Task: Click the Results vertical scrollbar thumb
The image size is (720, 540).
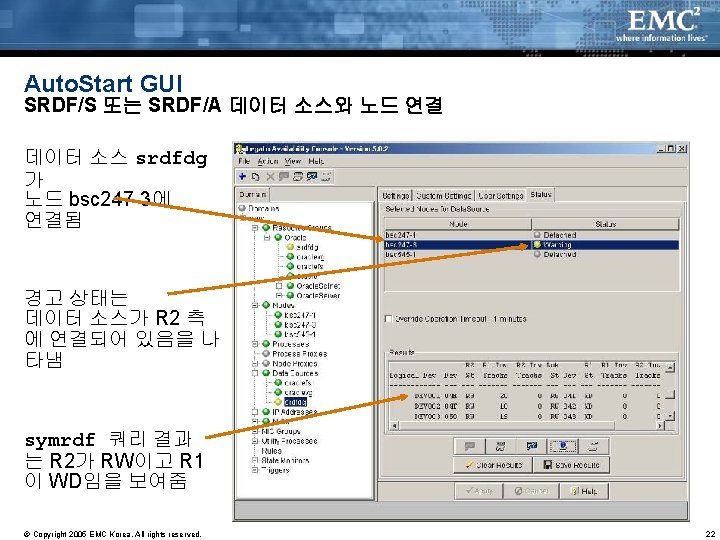Action: click(x=670, y=394)
